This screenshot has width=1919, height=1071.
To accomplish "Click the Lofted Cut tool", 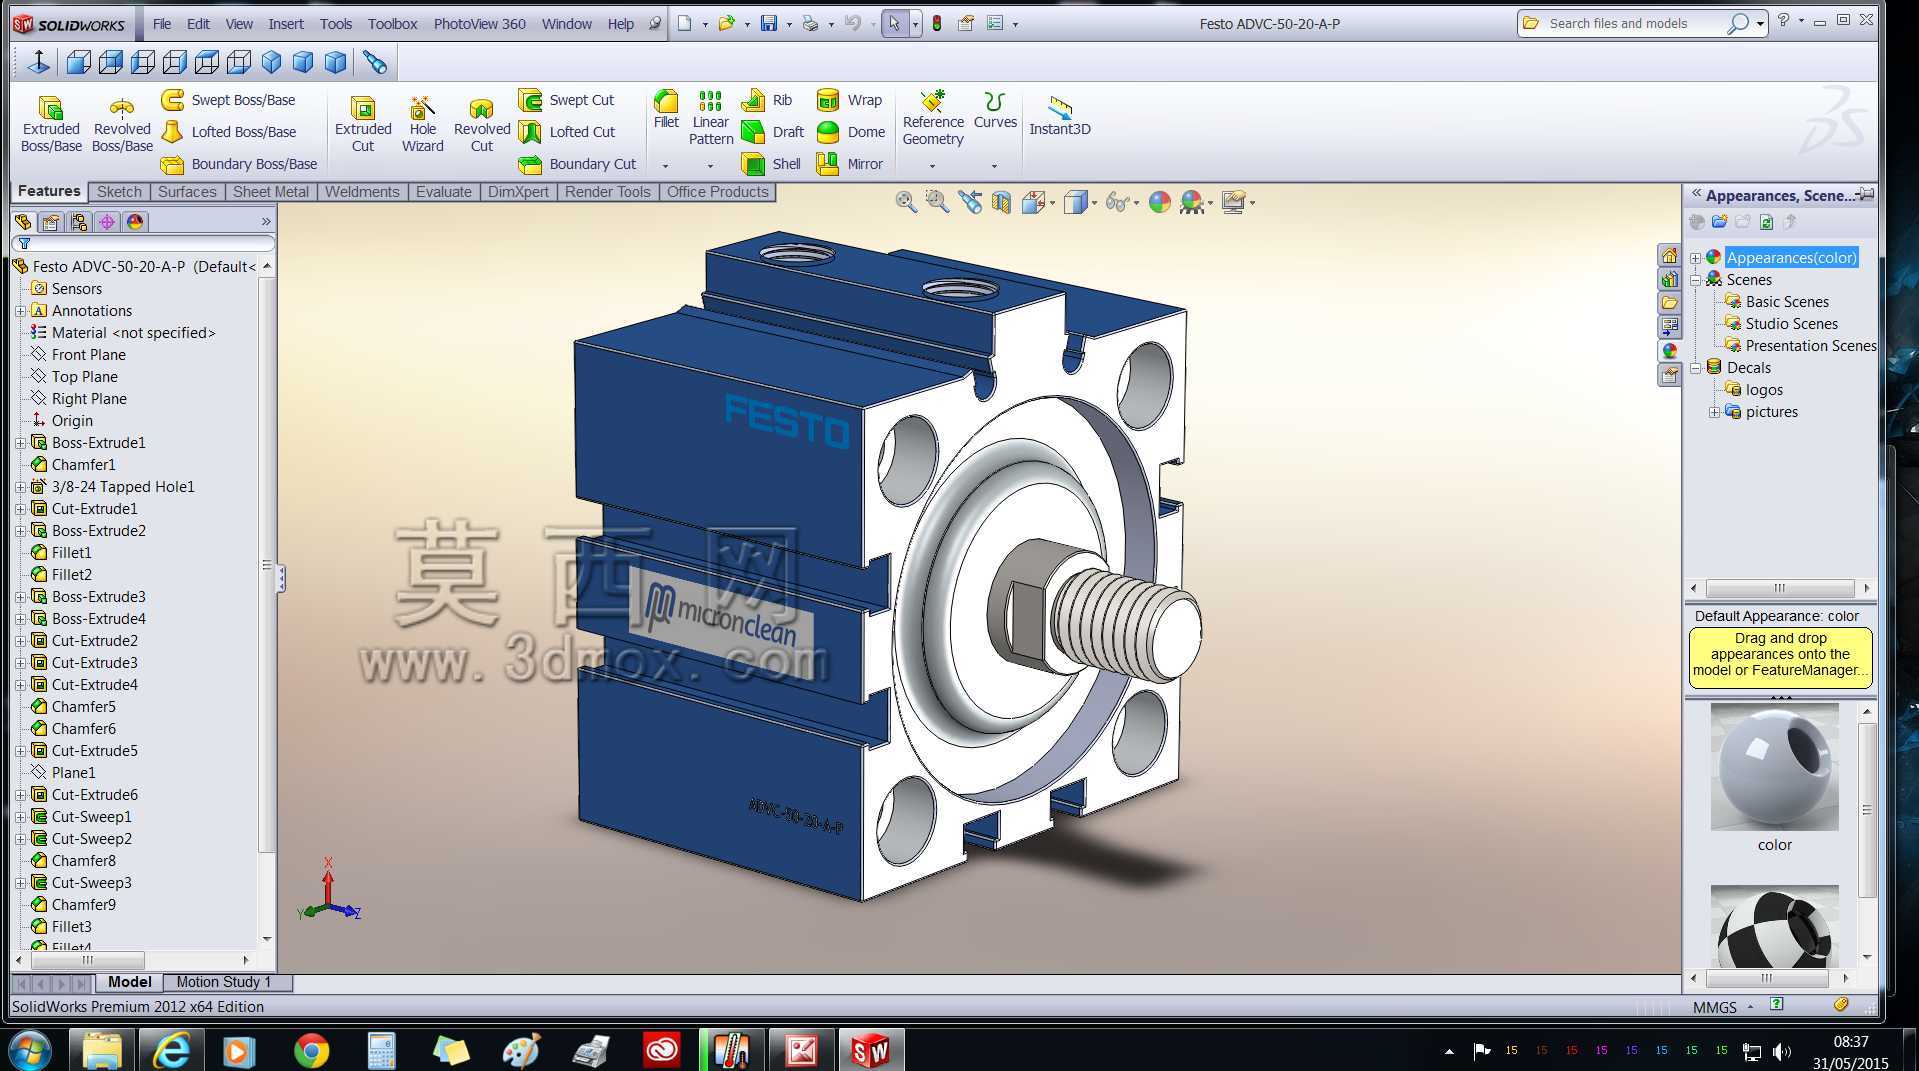I will tap(567, 132).
